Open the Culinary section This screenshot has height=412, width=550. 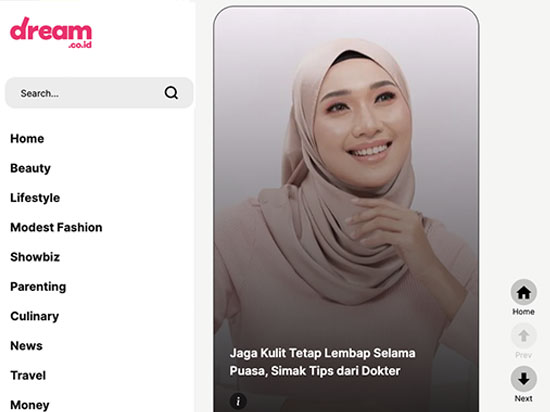(35, 316)
